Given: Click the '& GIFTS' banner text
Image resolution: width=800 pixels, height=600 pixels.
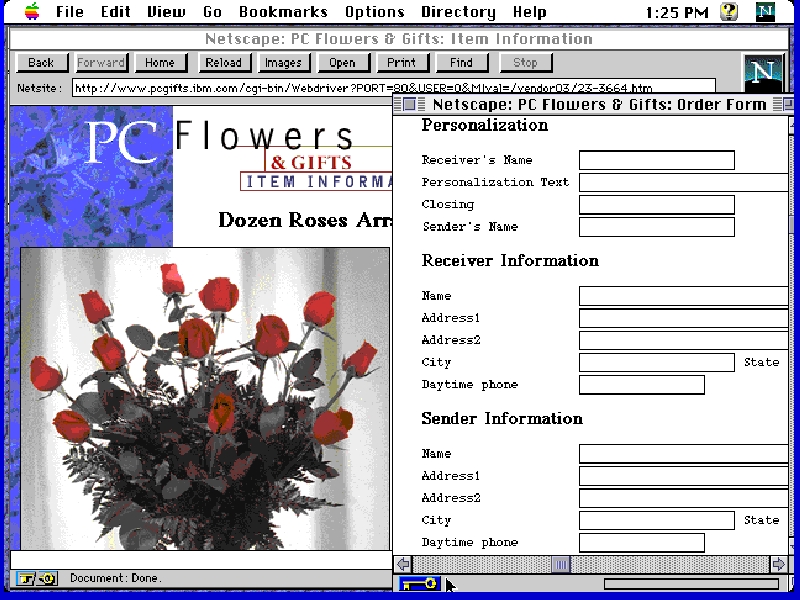Looking at the screenshot, I should point(311,163).
